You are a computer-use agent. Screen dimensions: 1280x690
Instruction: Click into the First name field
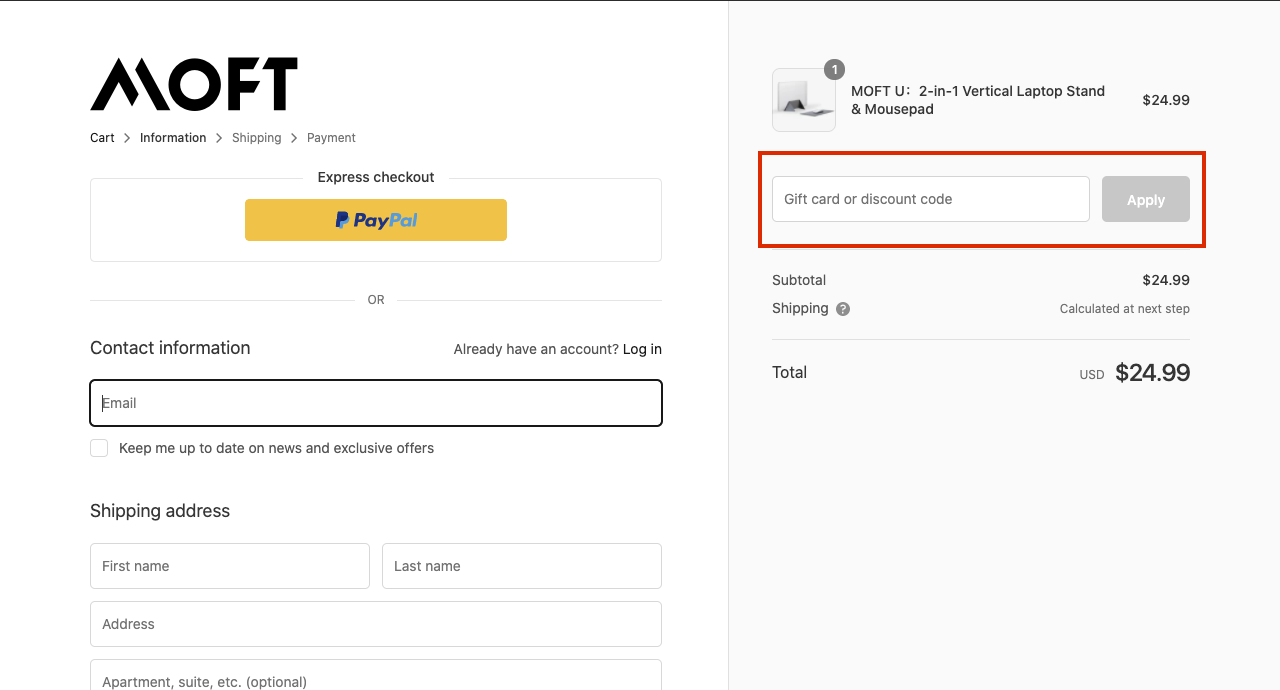tap(230, 566)
